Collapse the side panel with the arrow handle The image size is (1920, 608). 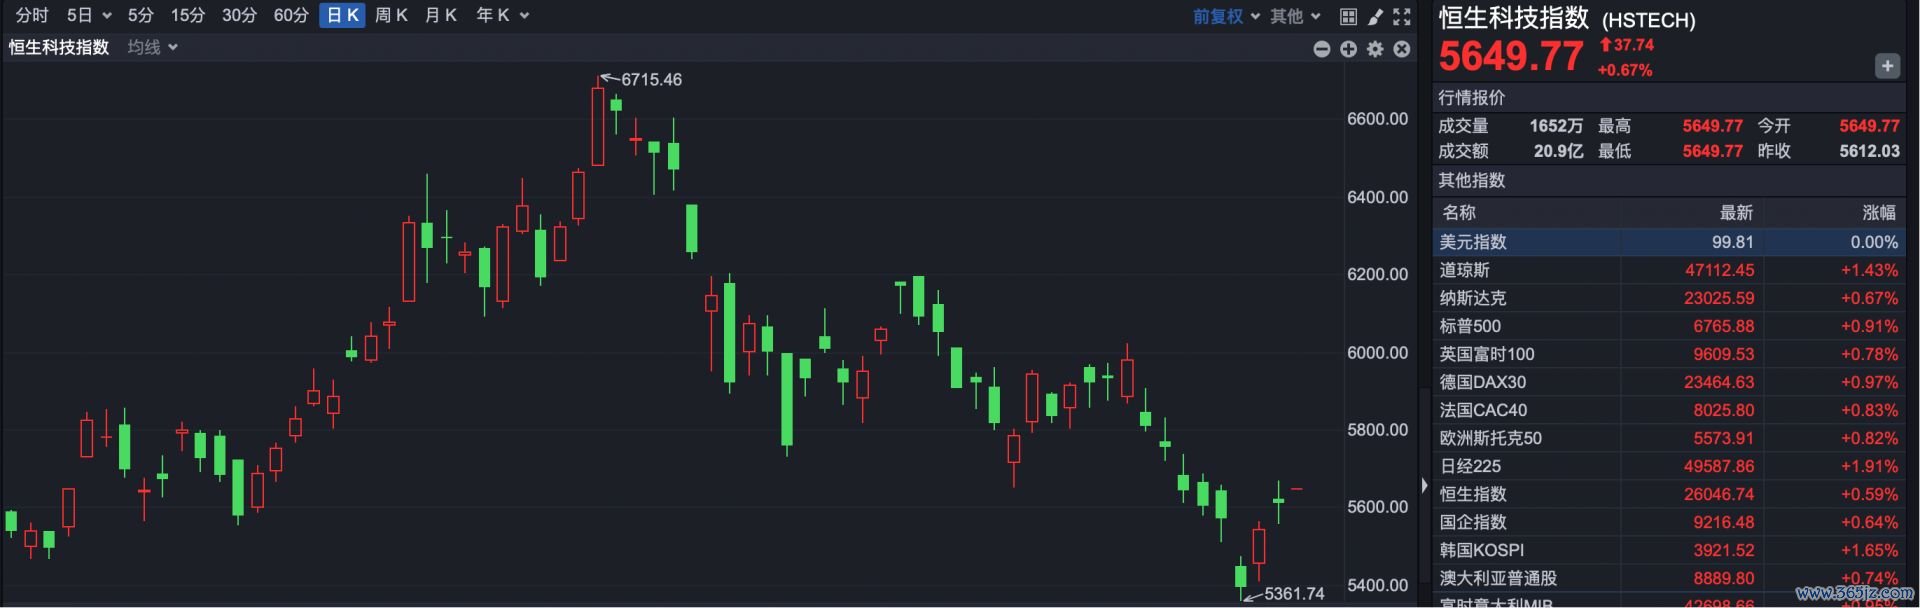(1424, 485)
